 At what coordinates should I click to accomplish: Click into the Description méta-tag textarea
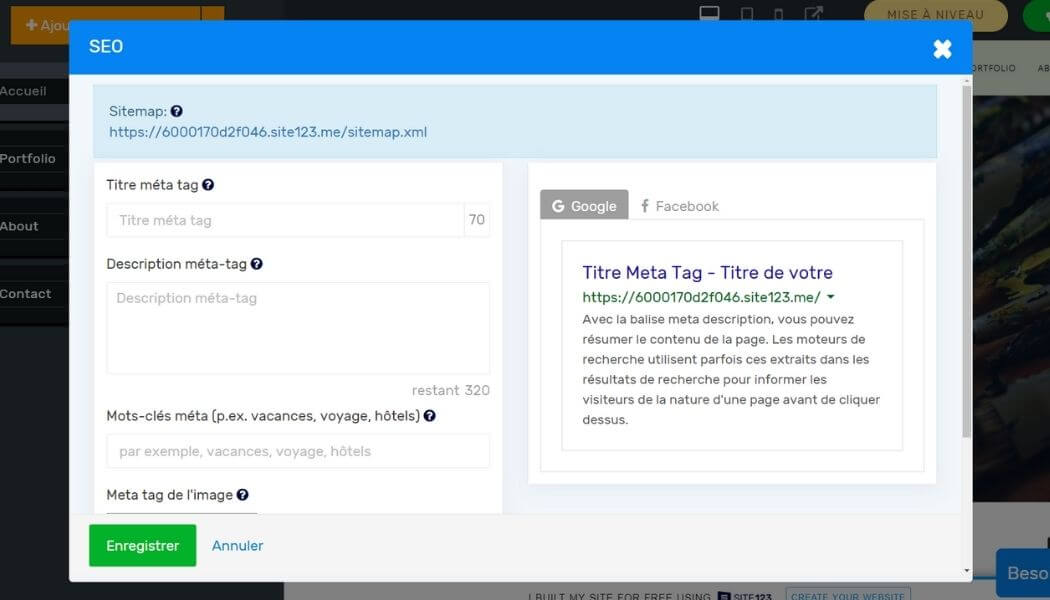pyautogui.click(x=298, y=328)
